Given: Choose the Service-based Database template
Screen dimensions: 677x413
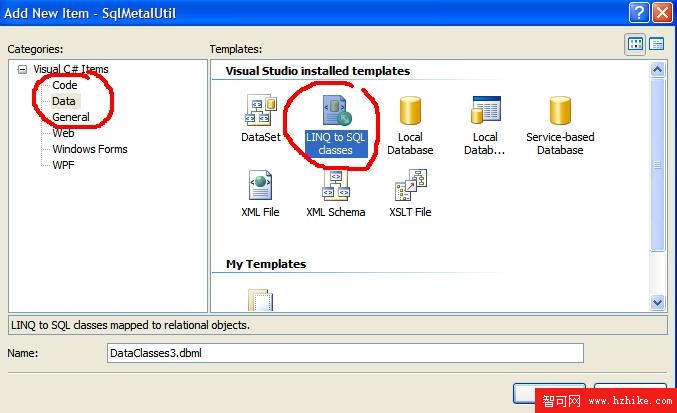Looking at the screenshot, I should click(560, 126).
